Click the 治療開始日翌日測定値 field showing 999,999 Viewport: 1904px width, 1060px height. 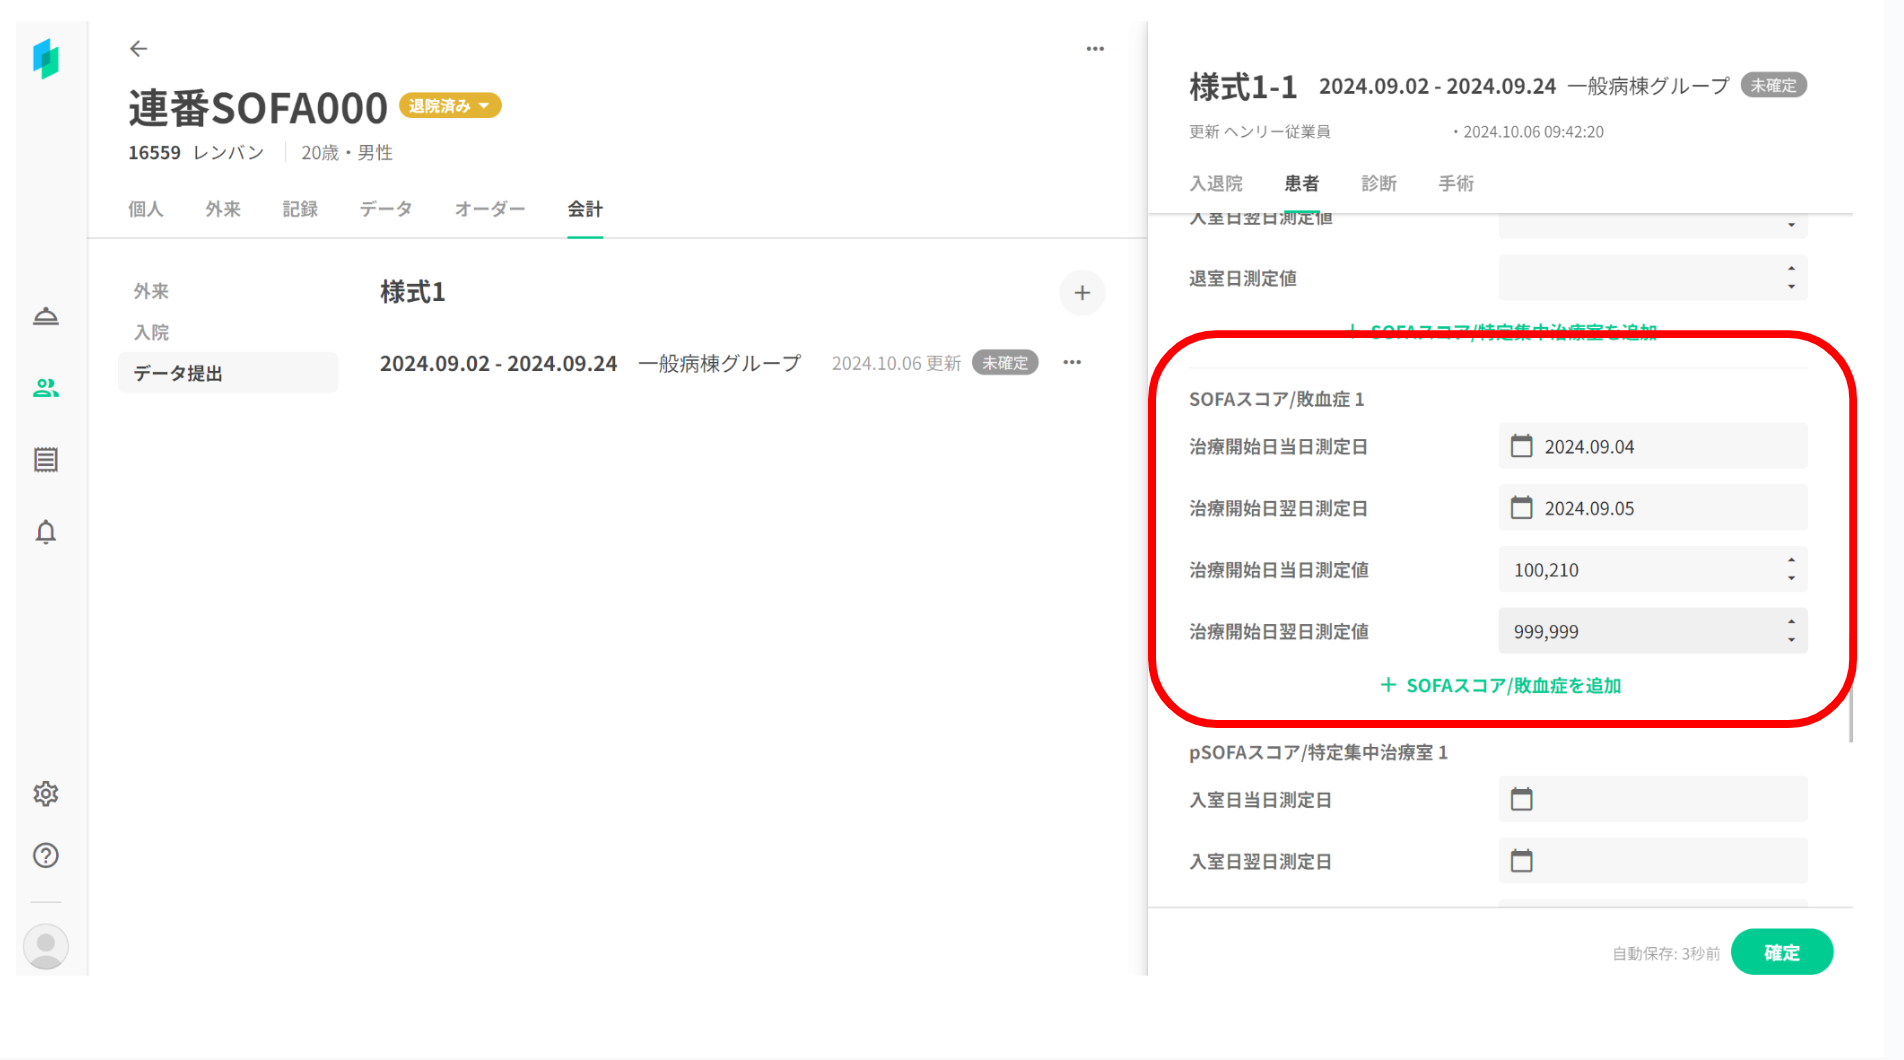coord(1640,632)
